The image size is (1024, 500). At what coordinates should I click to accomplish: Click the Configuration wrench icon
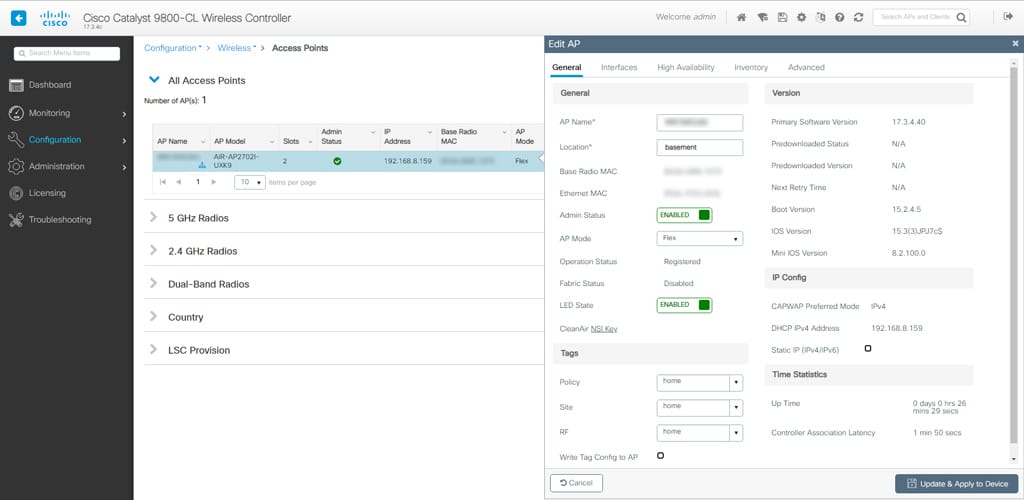(16, 140)
